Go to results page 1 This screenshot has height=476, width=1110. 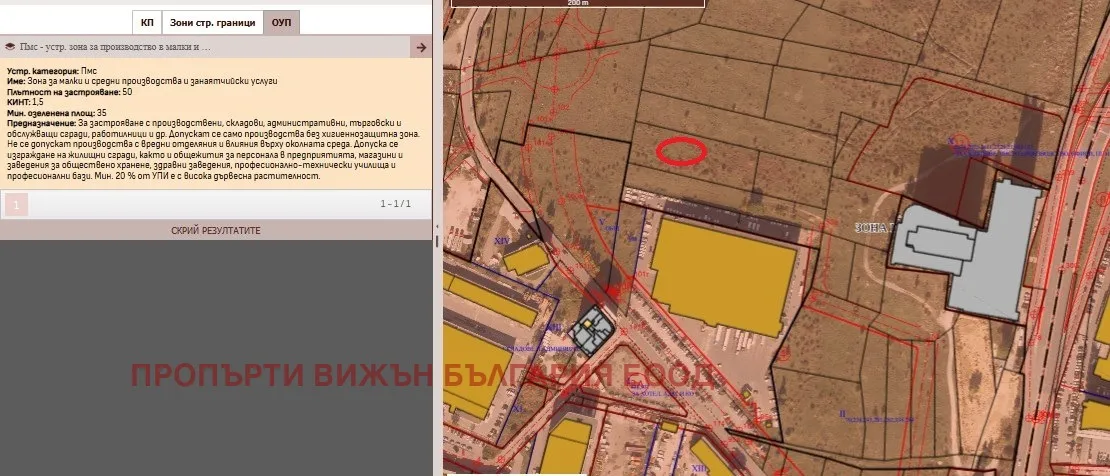(16, 205)
